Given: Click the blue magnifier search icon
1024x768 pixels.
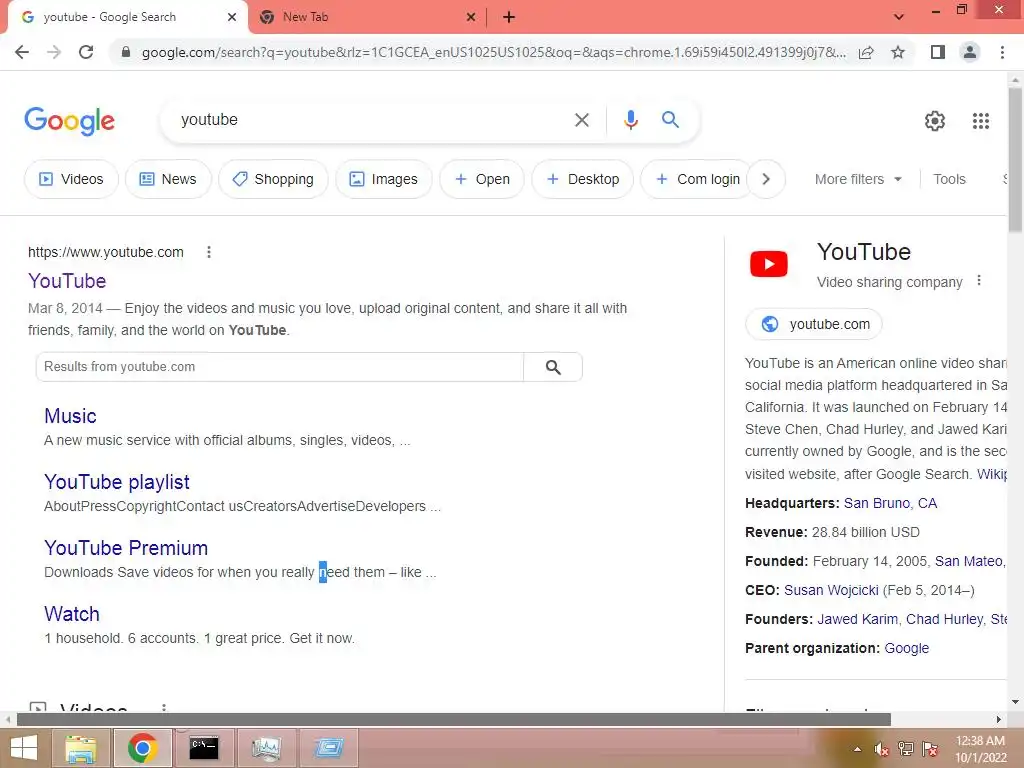Looking at the screenshot, I should coord(670,120).
